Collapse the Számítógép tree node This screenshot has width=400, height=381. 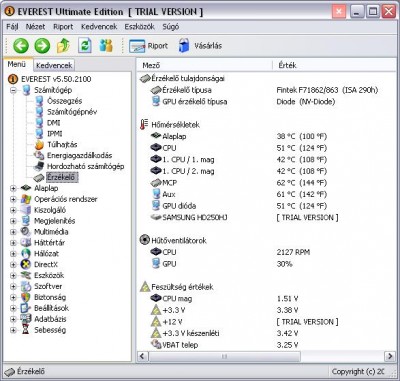click(x=13, y=90)
